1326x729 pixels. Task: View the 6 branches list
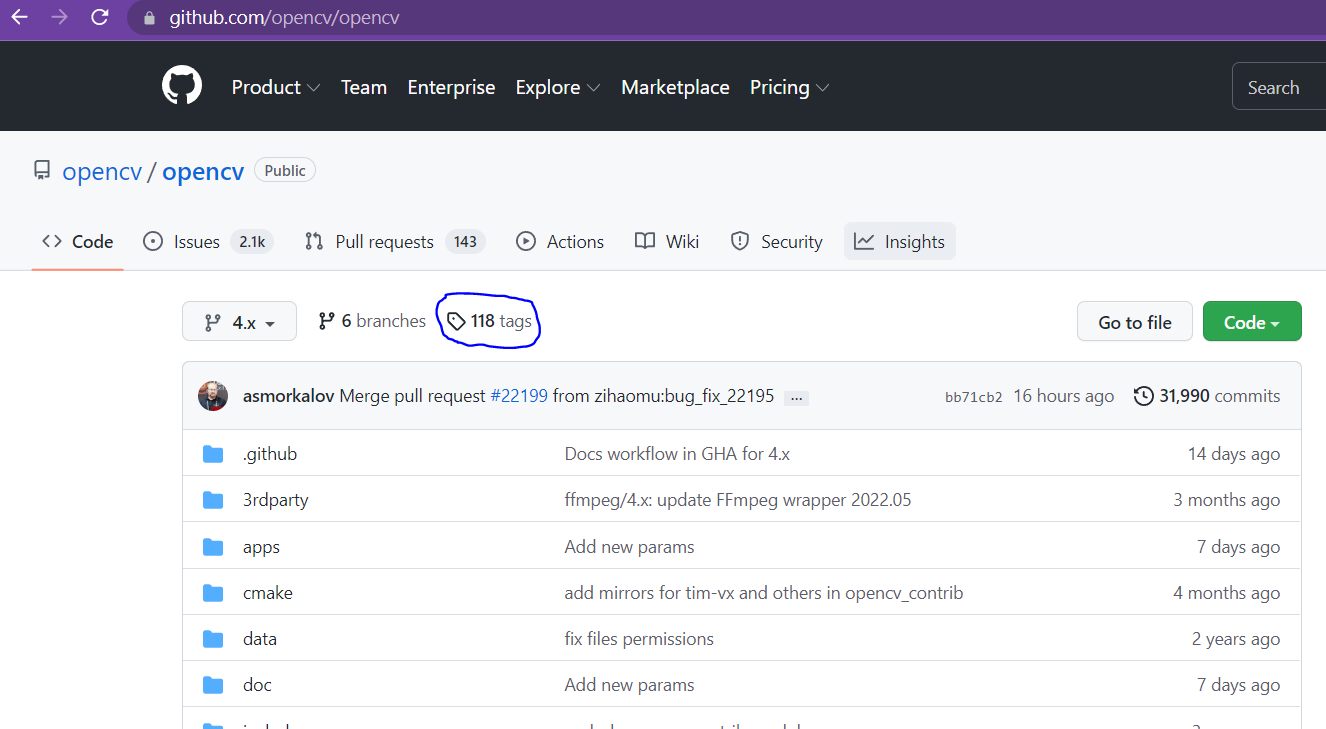[372, 321]
